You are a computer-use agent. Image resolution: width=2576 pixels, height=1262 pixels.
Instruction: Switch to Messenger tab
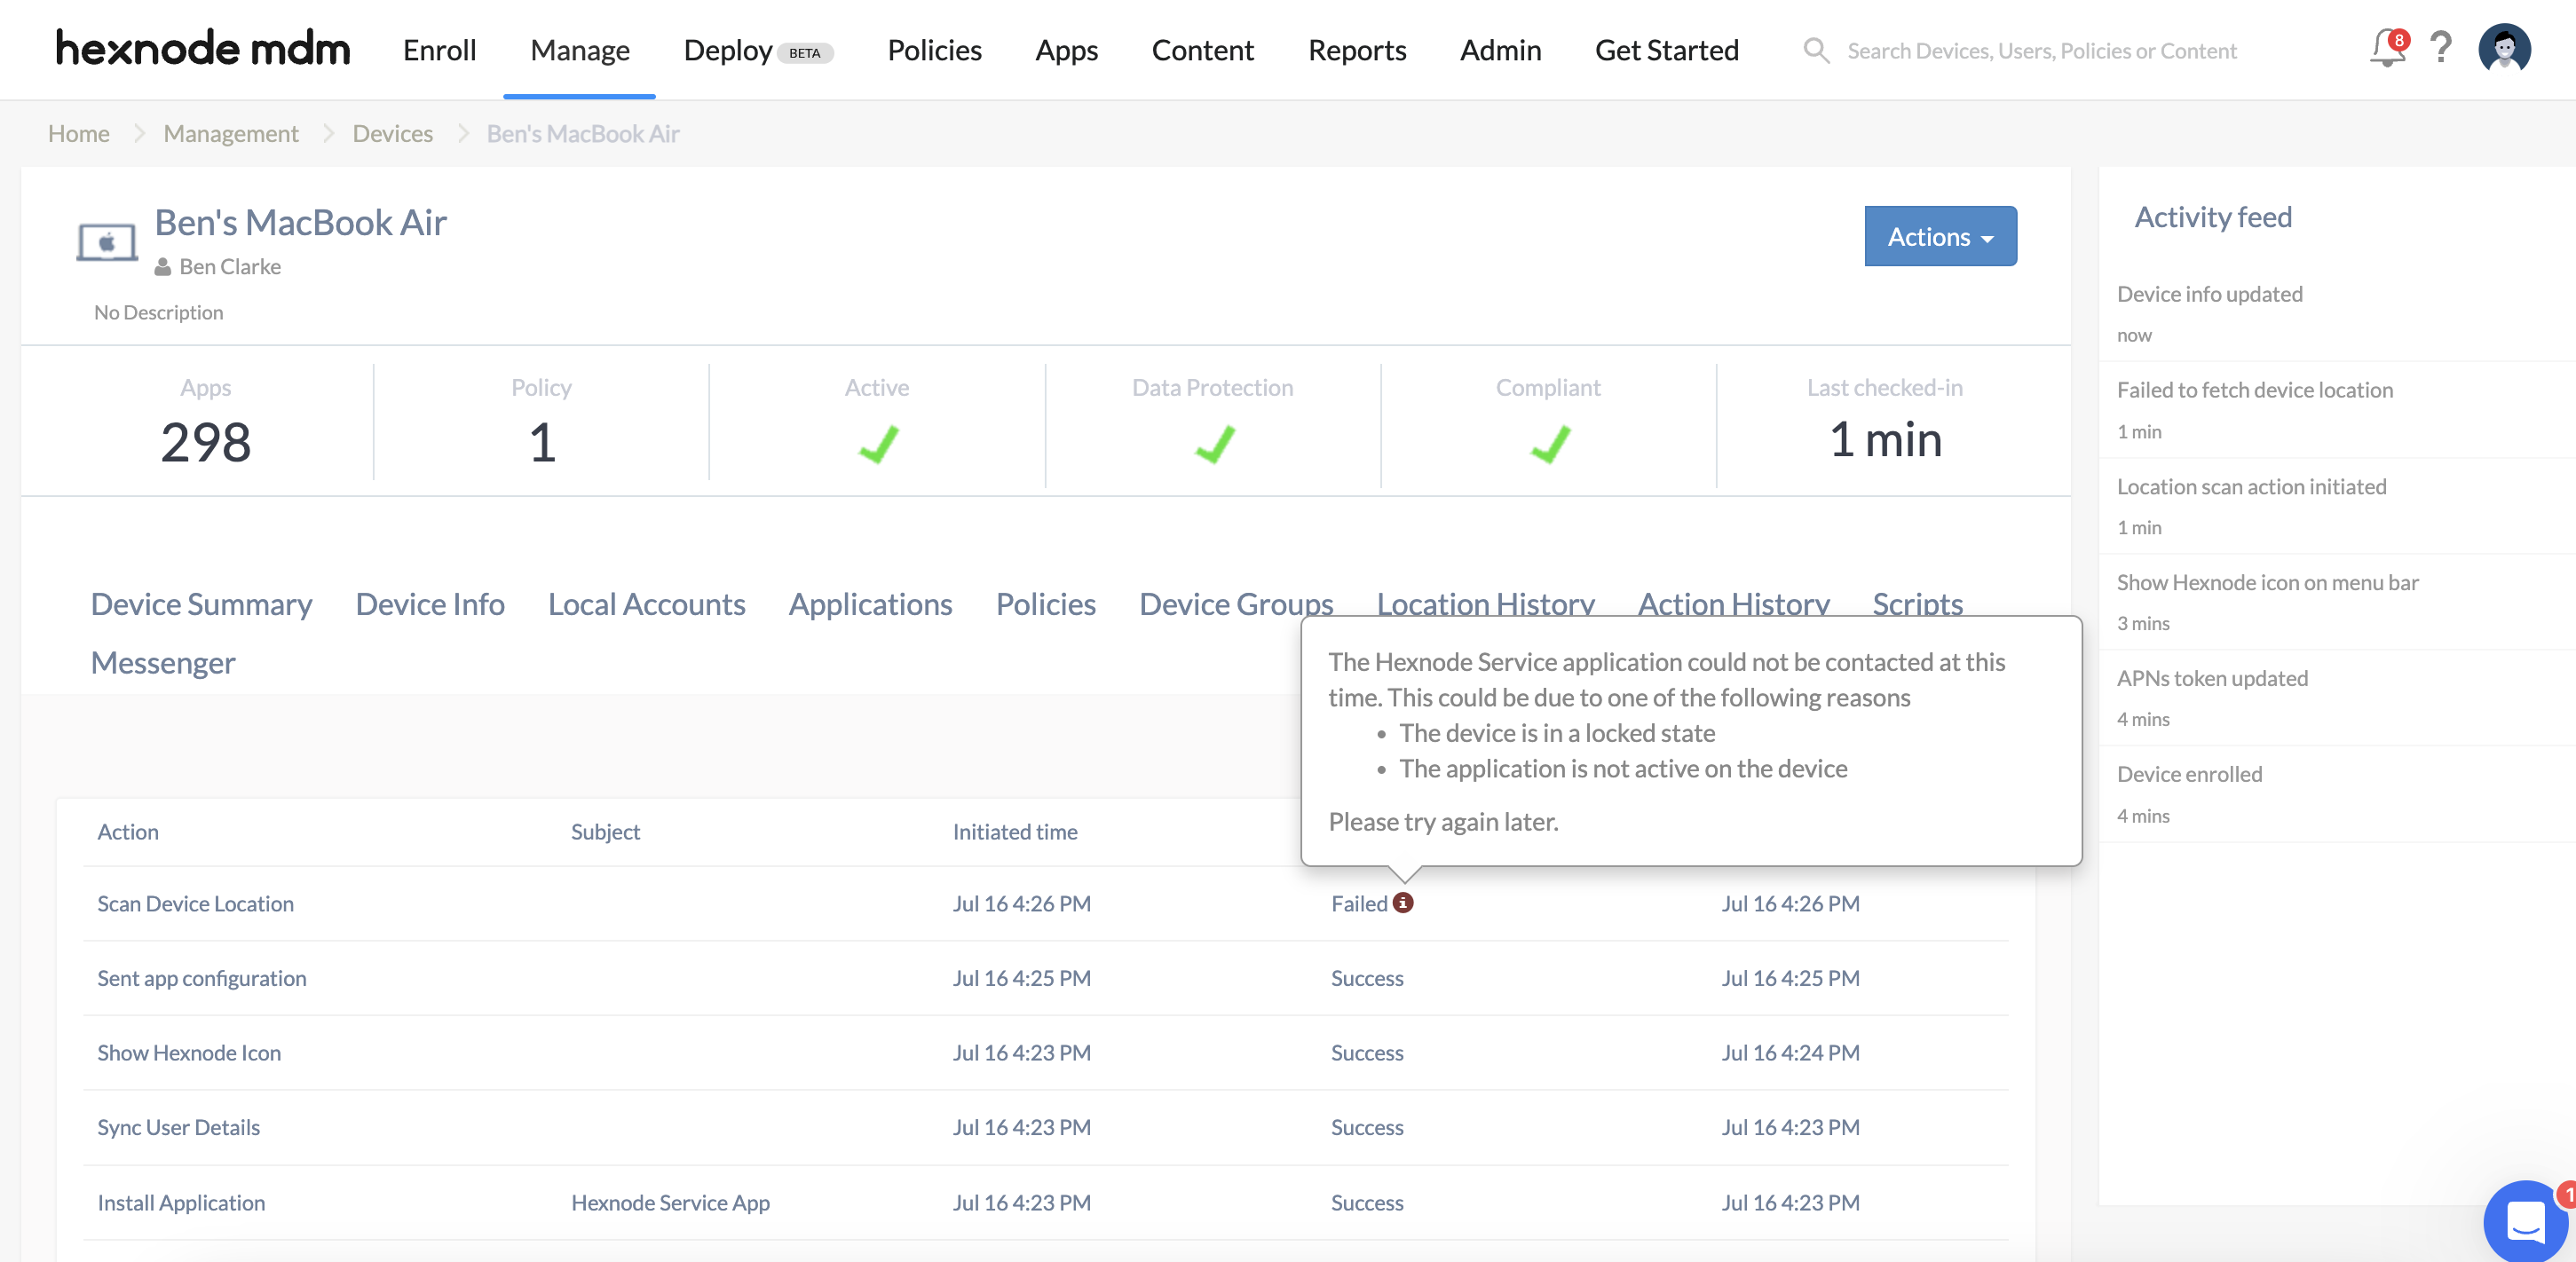click(x=163, y=663)
